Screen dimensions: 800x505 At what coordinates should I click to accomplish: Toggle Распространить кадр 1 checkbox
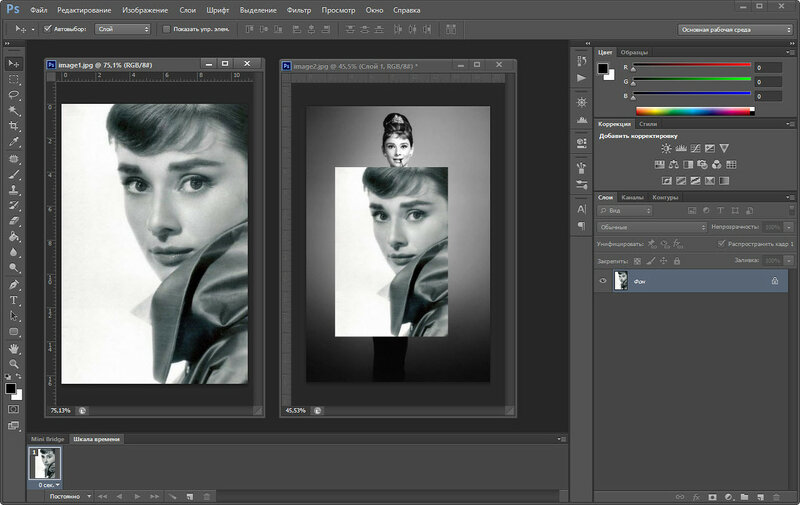pyautogui.click(x=721, y=244)
